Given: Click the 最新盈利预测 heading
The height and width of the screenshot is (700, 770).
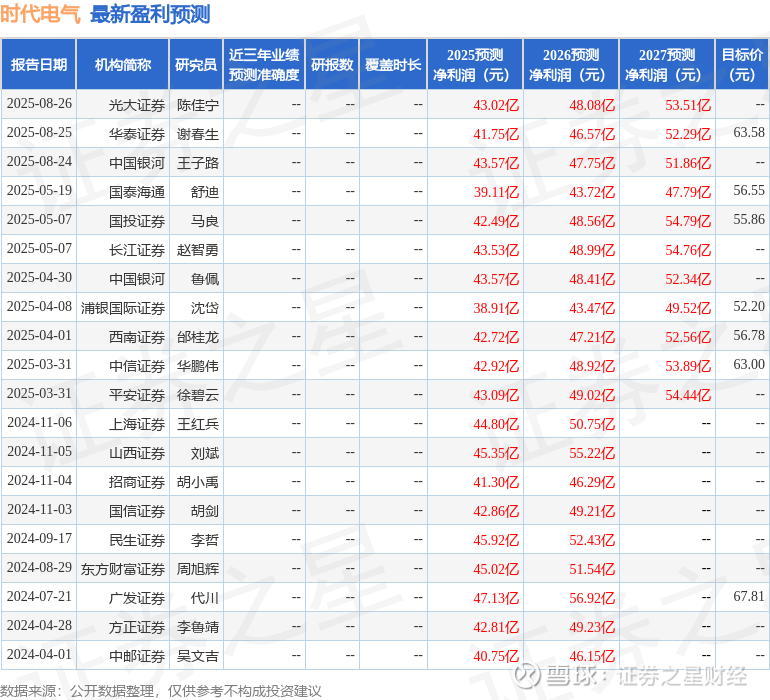Looking at the screenshot, I should pos(150,14).
